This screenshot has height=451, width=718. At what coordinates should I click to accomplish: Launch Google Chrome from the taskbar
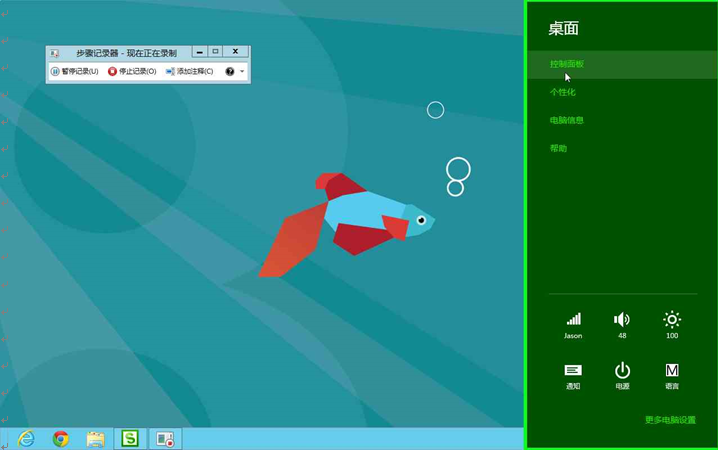point(61,439)
